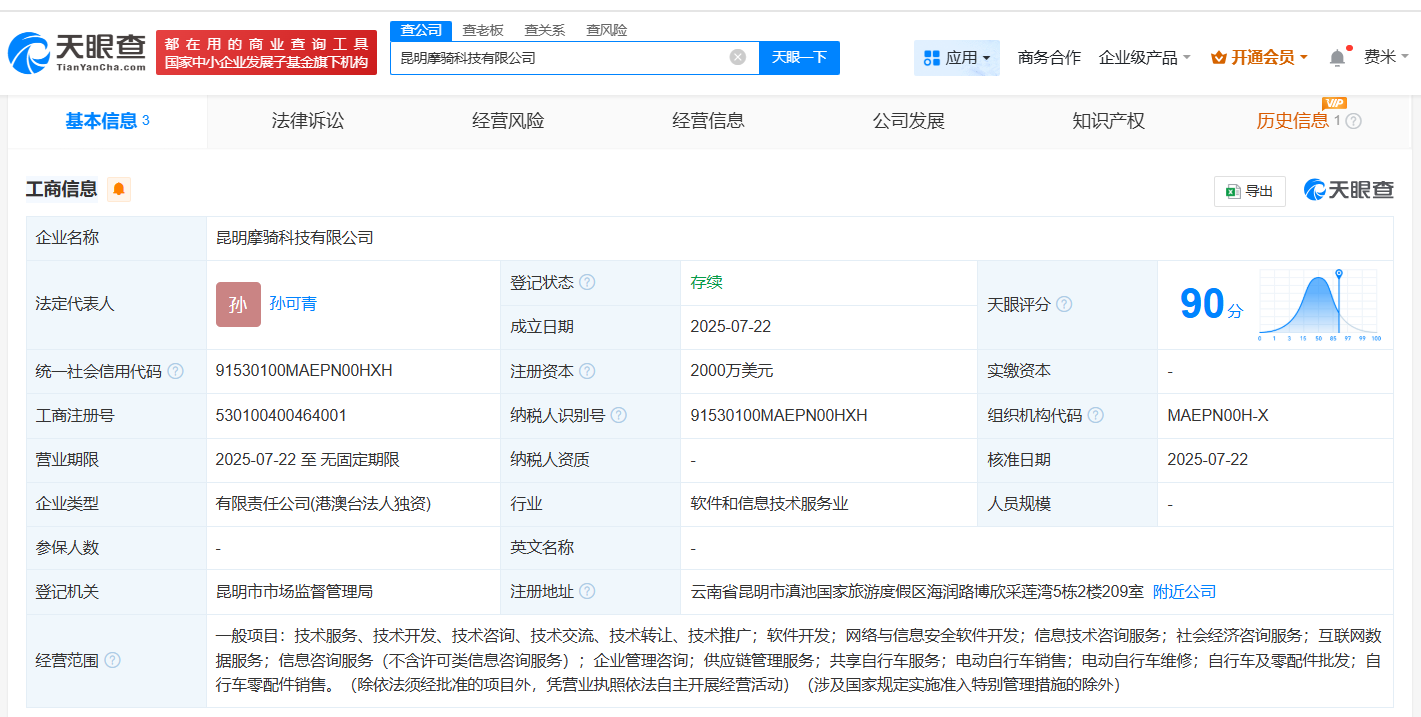The image size is (1421, 717).
Task: Click the 导出 export button
Action: coord(1250,191)
